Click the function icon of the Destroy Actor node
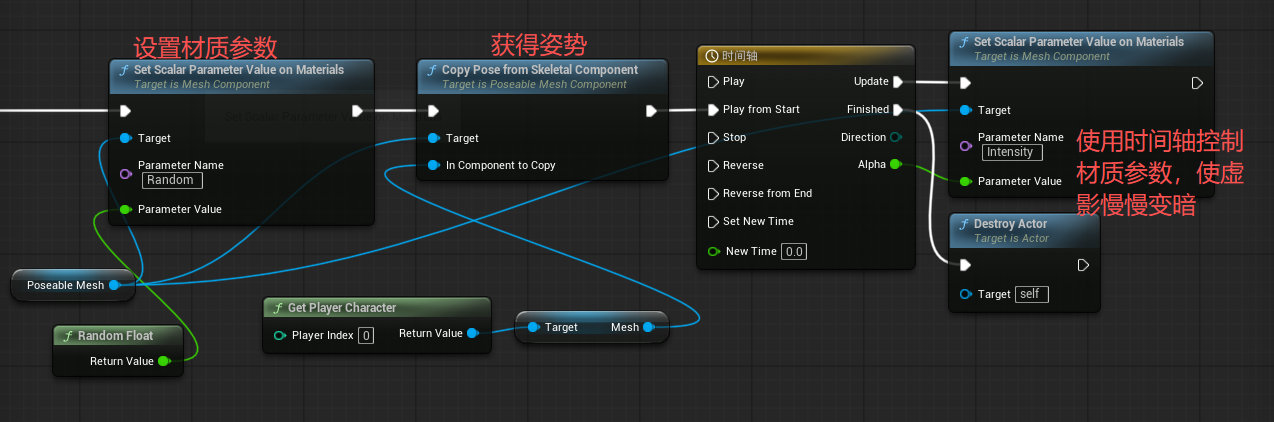Viewport: 1274px width, 422px height. pos(964,224)
